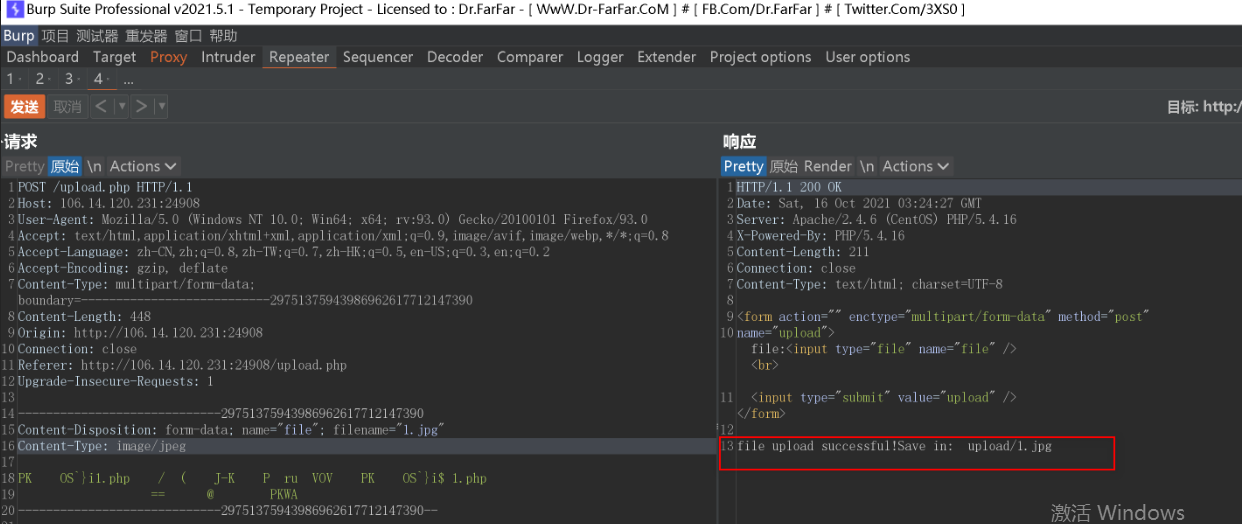
Task: Open the 帮助 help menu
Action: tap(223, 35)
